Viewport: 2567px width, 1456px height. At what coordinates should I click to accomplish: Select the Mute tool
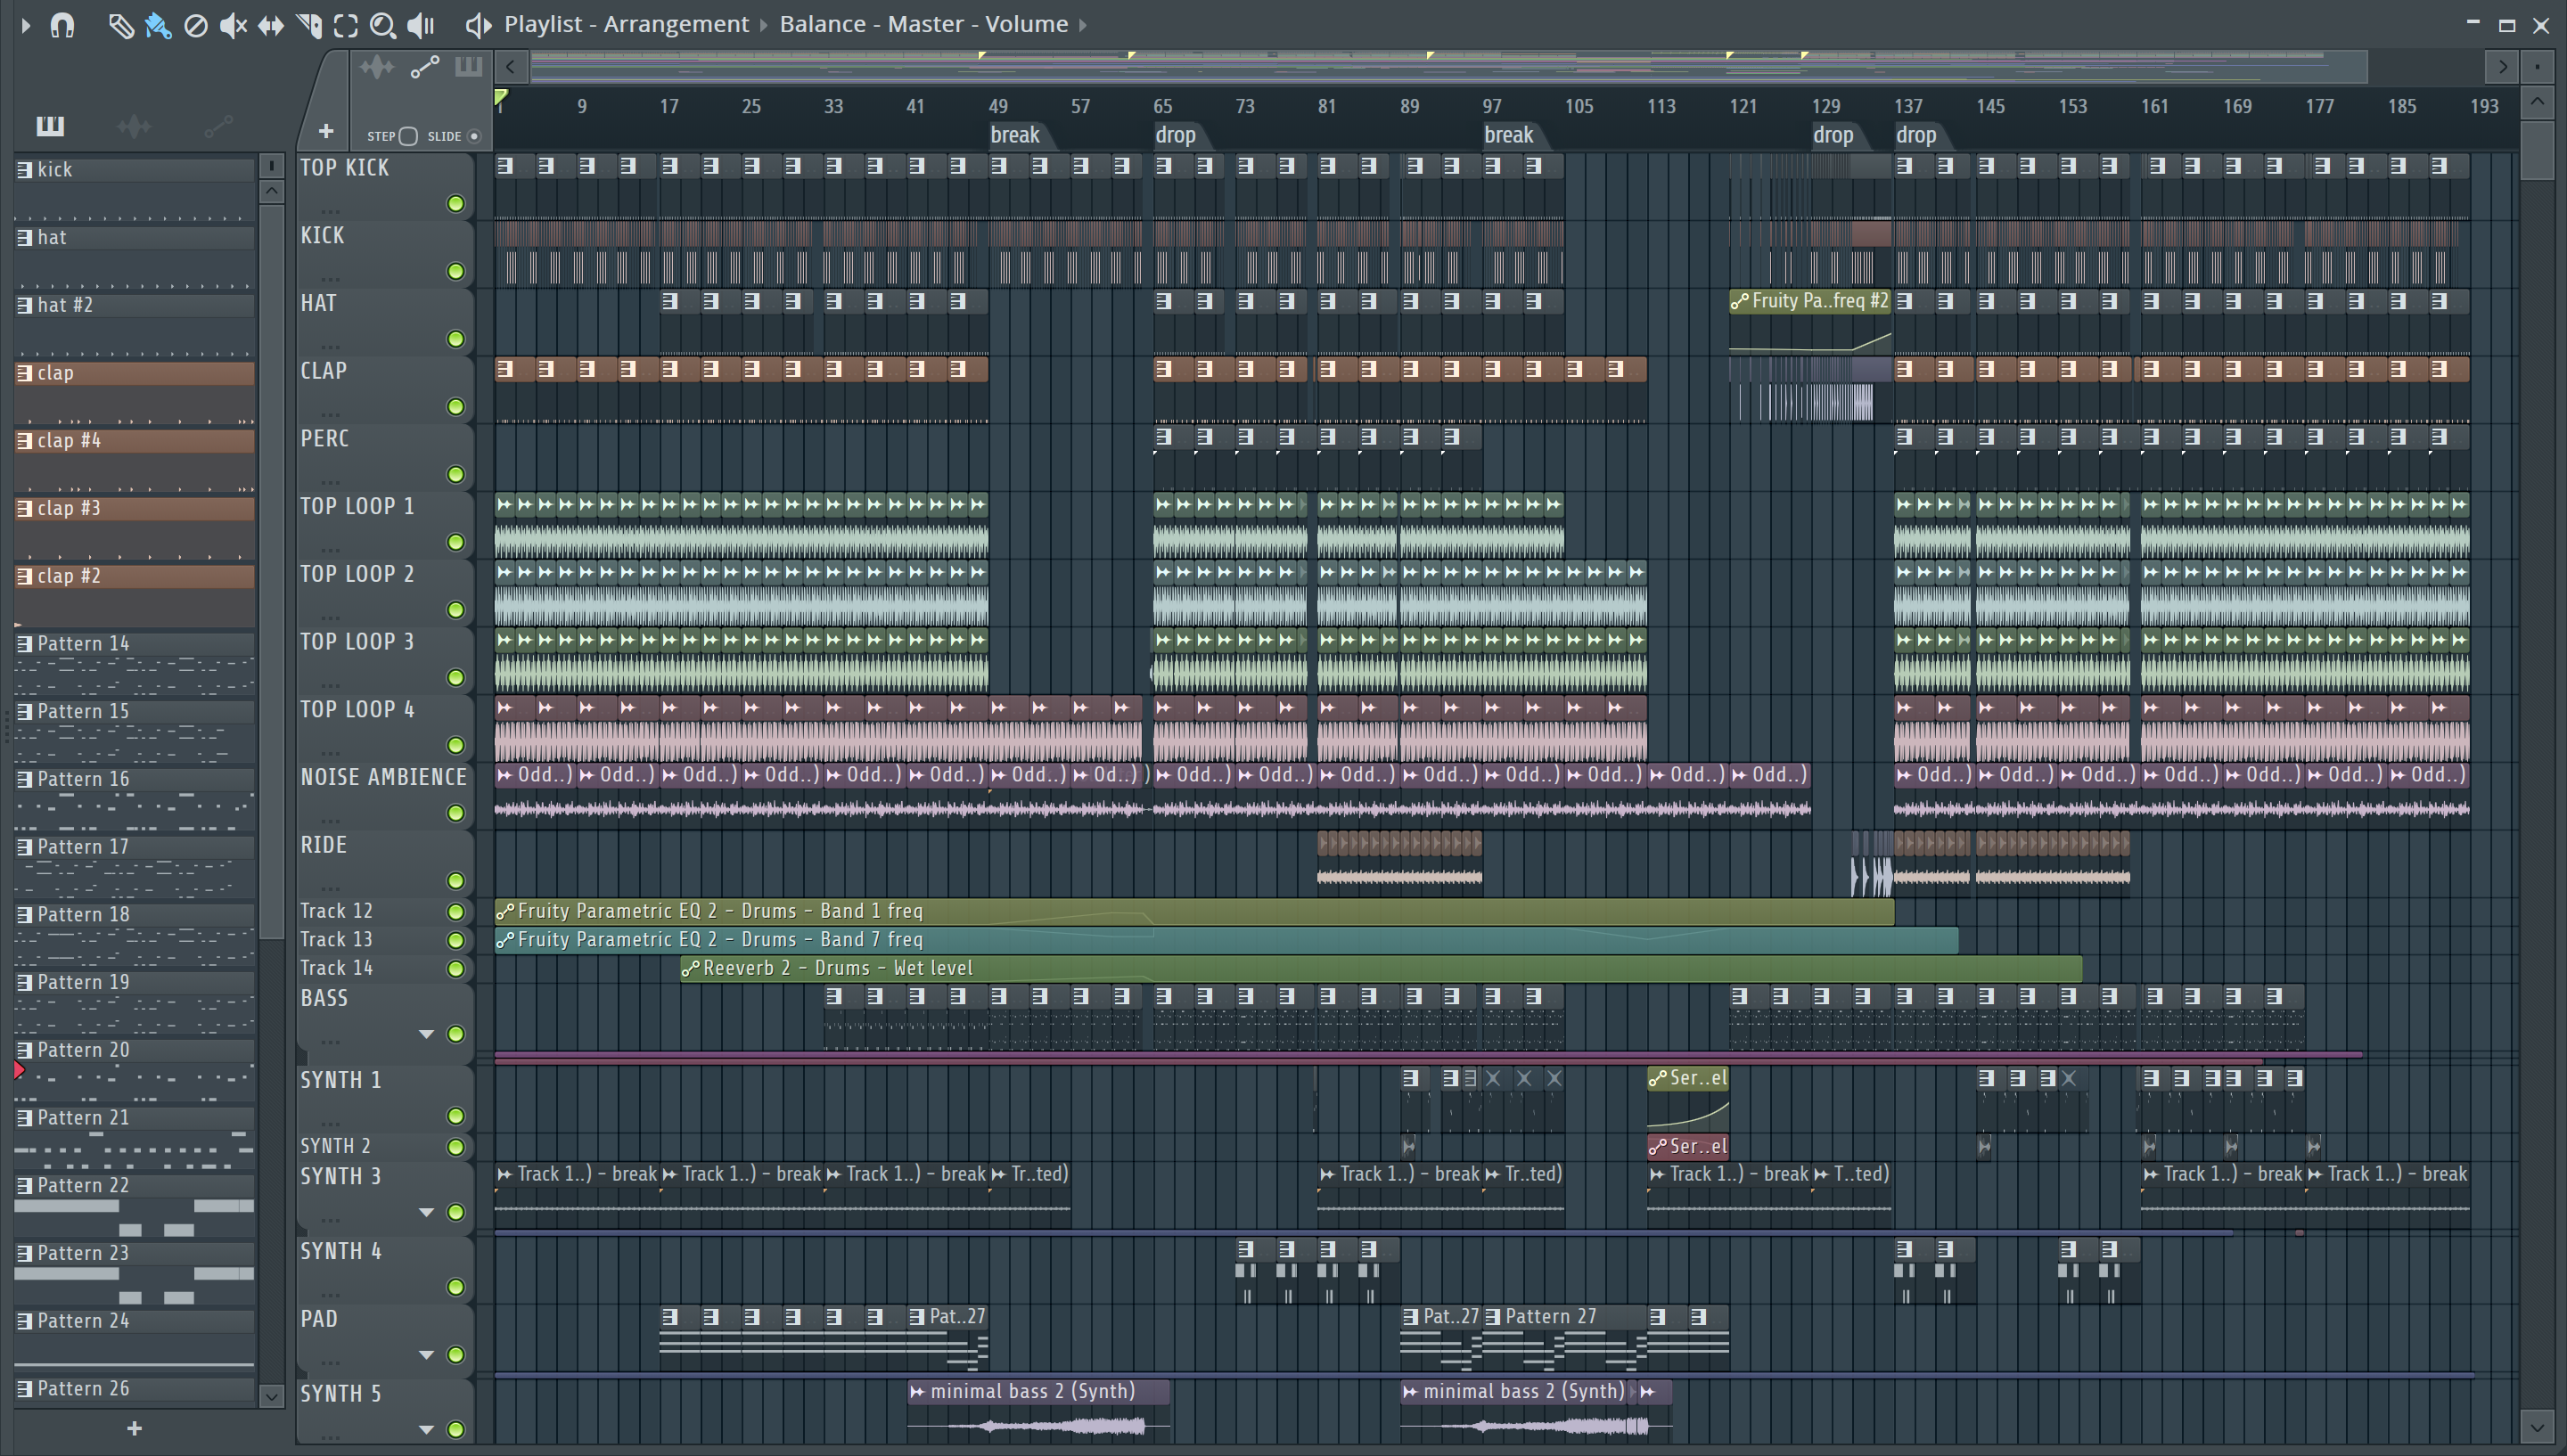pyautogui.click(x=233, y=25)
